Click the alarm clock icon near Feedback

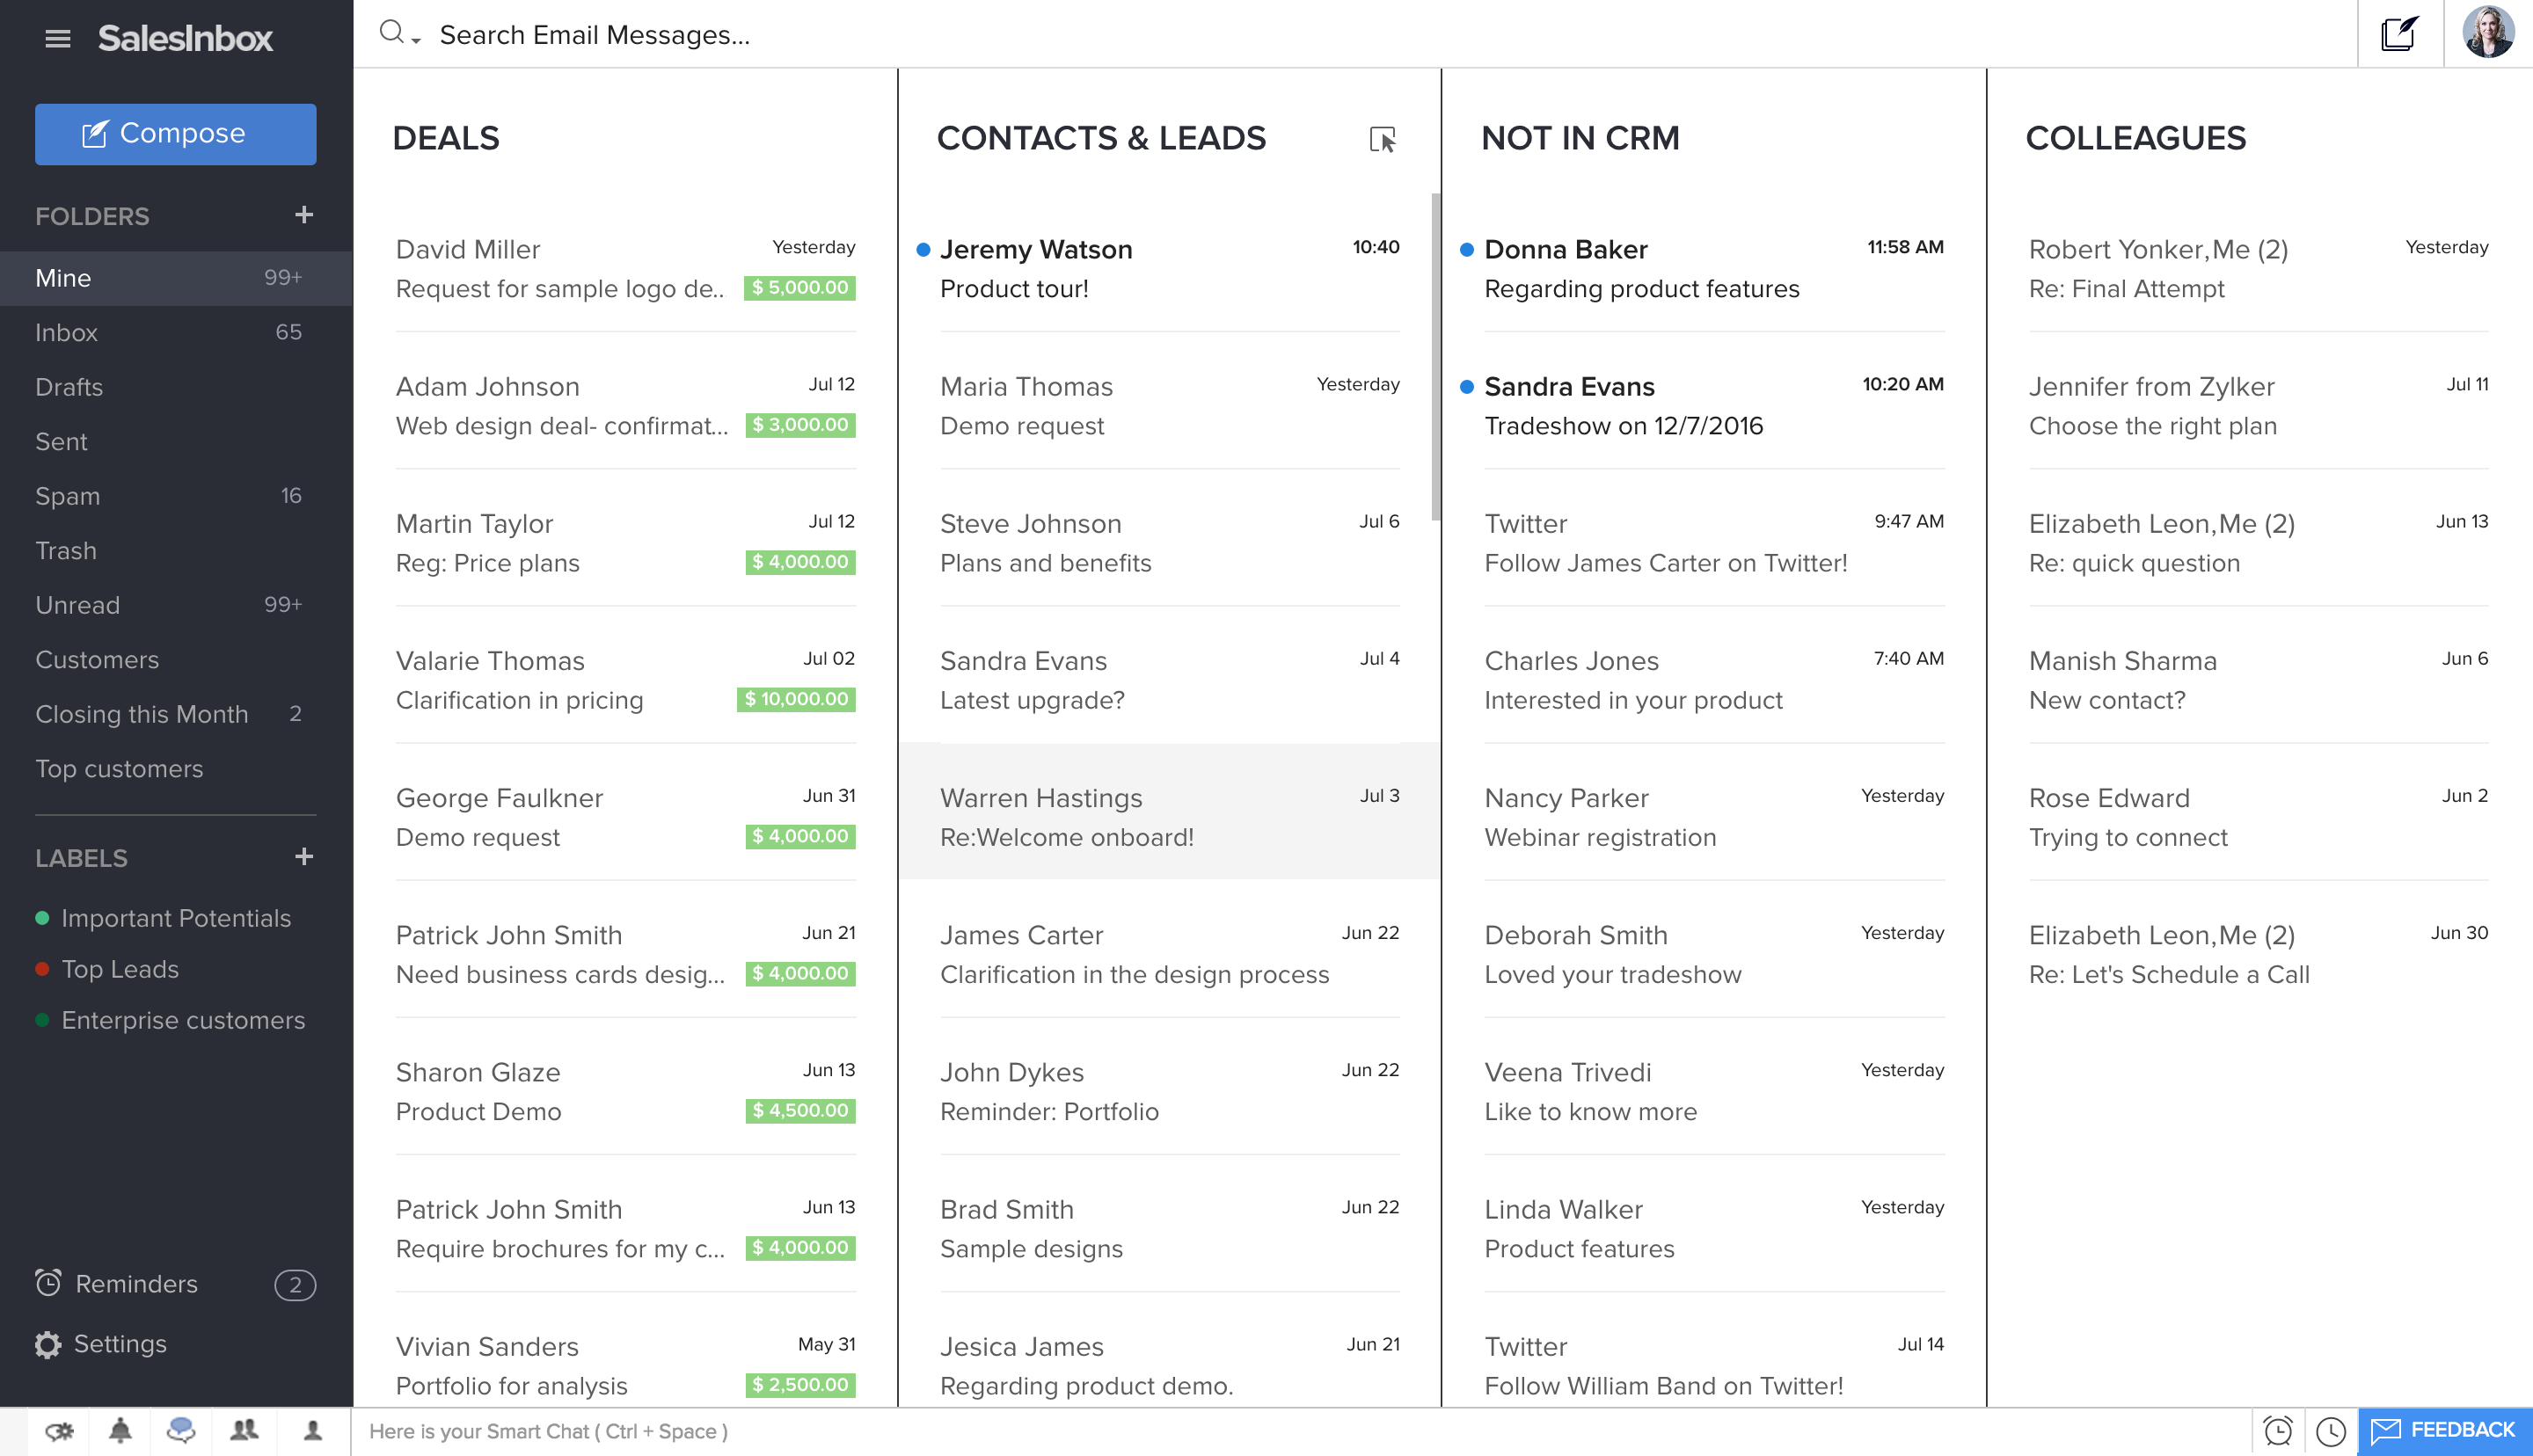coord(2278,1431)
